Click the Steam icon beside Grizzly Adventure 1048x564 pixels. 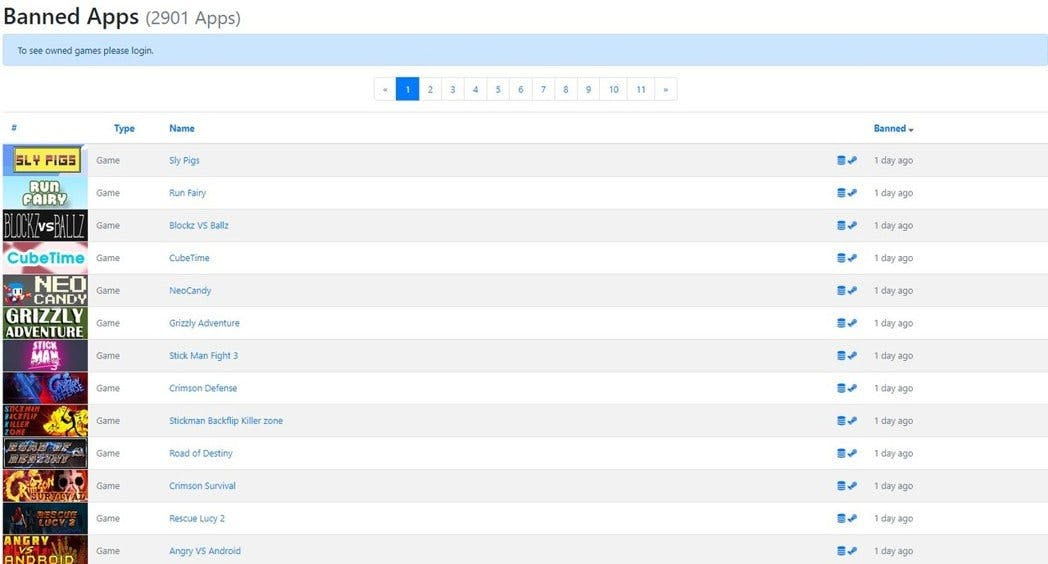[x=852, y=323]
